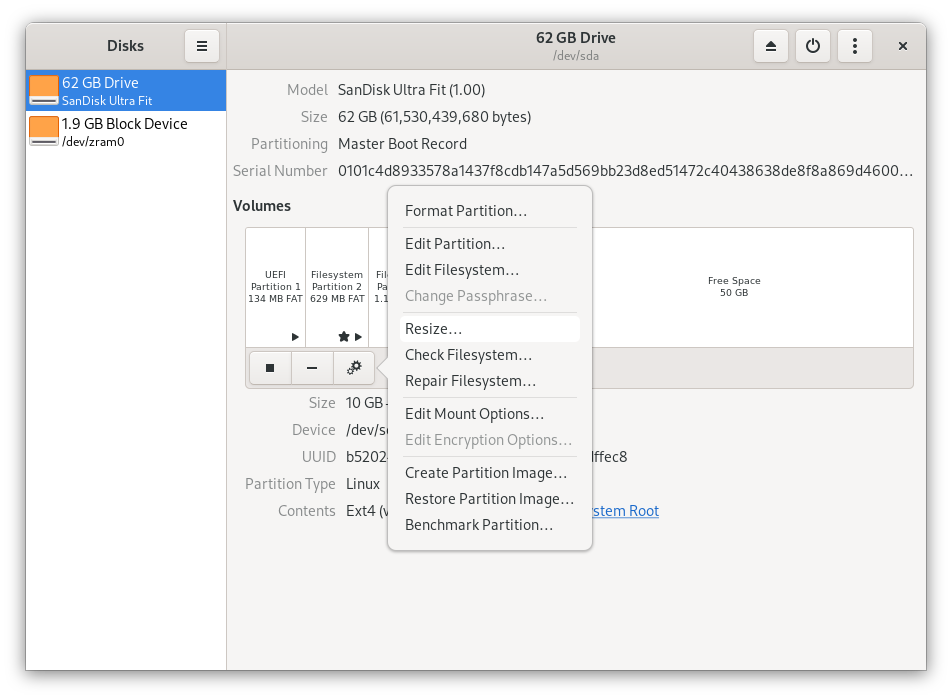Open the drive menu via three-dot icon
The image size is (952, 699).
(x=855, y=46)
